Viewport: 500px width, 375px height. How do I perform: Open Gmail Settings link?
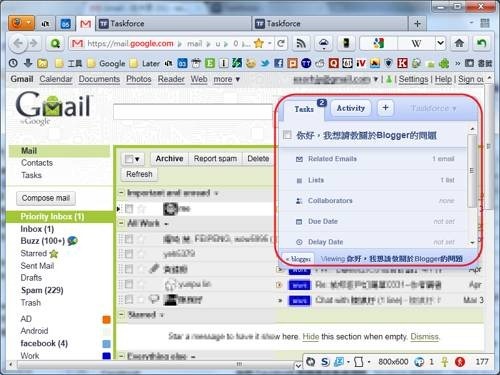point(413,79)
